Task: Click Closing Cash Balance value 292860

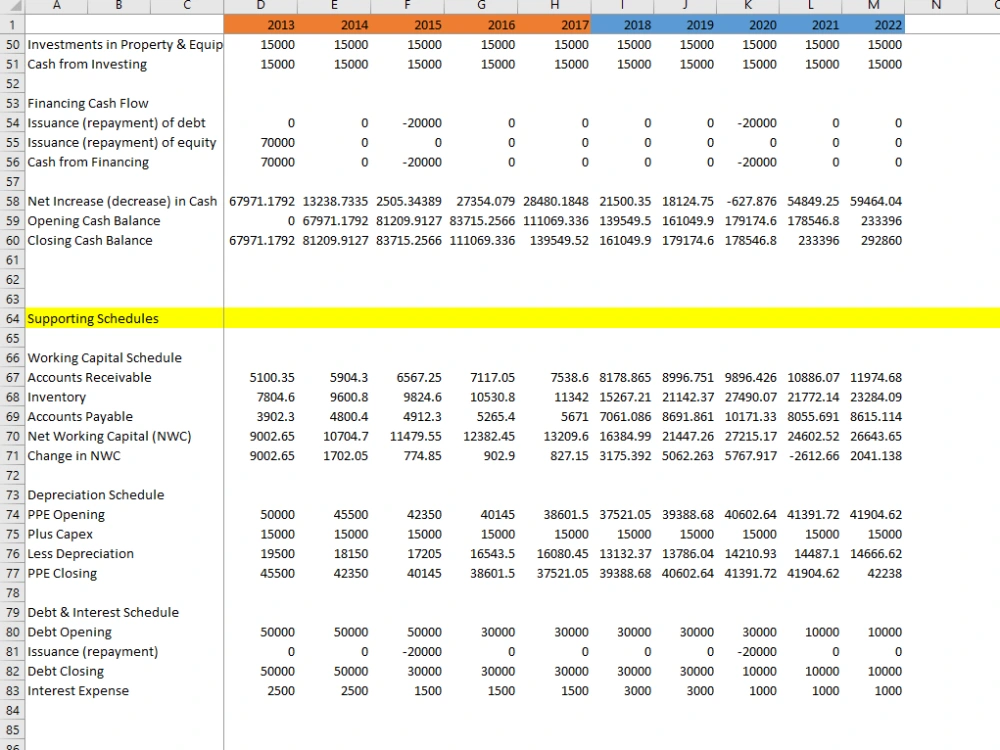Action: coord(881,240)
